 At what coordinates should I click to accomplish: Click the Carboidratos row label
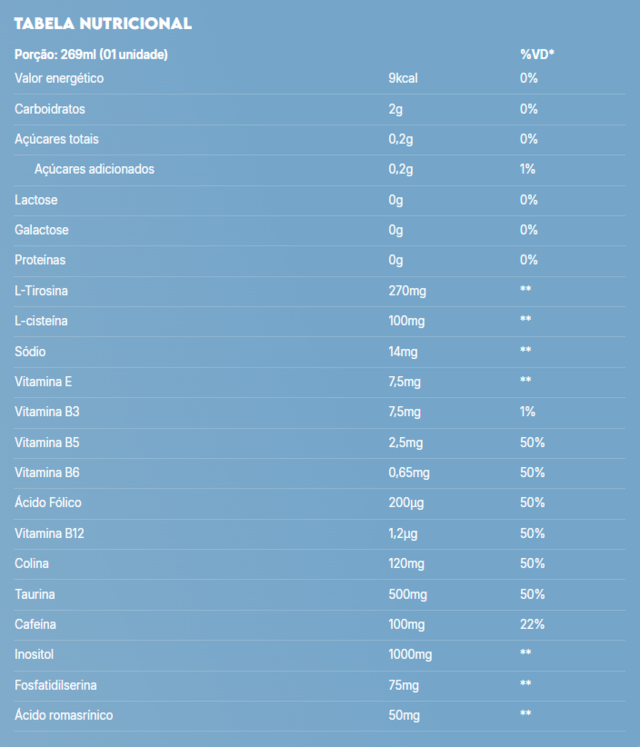[50, 109]
